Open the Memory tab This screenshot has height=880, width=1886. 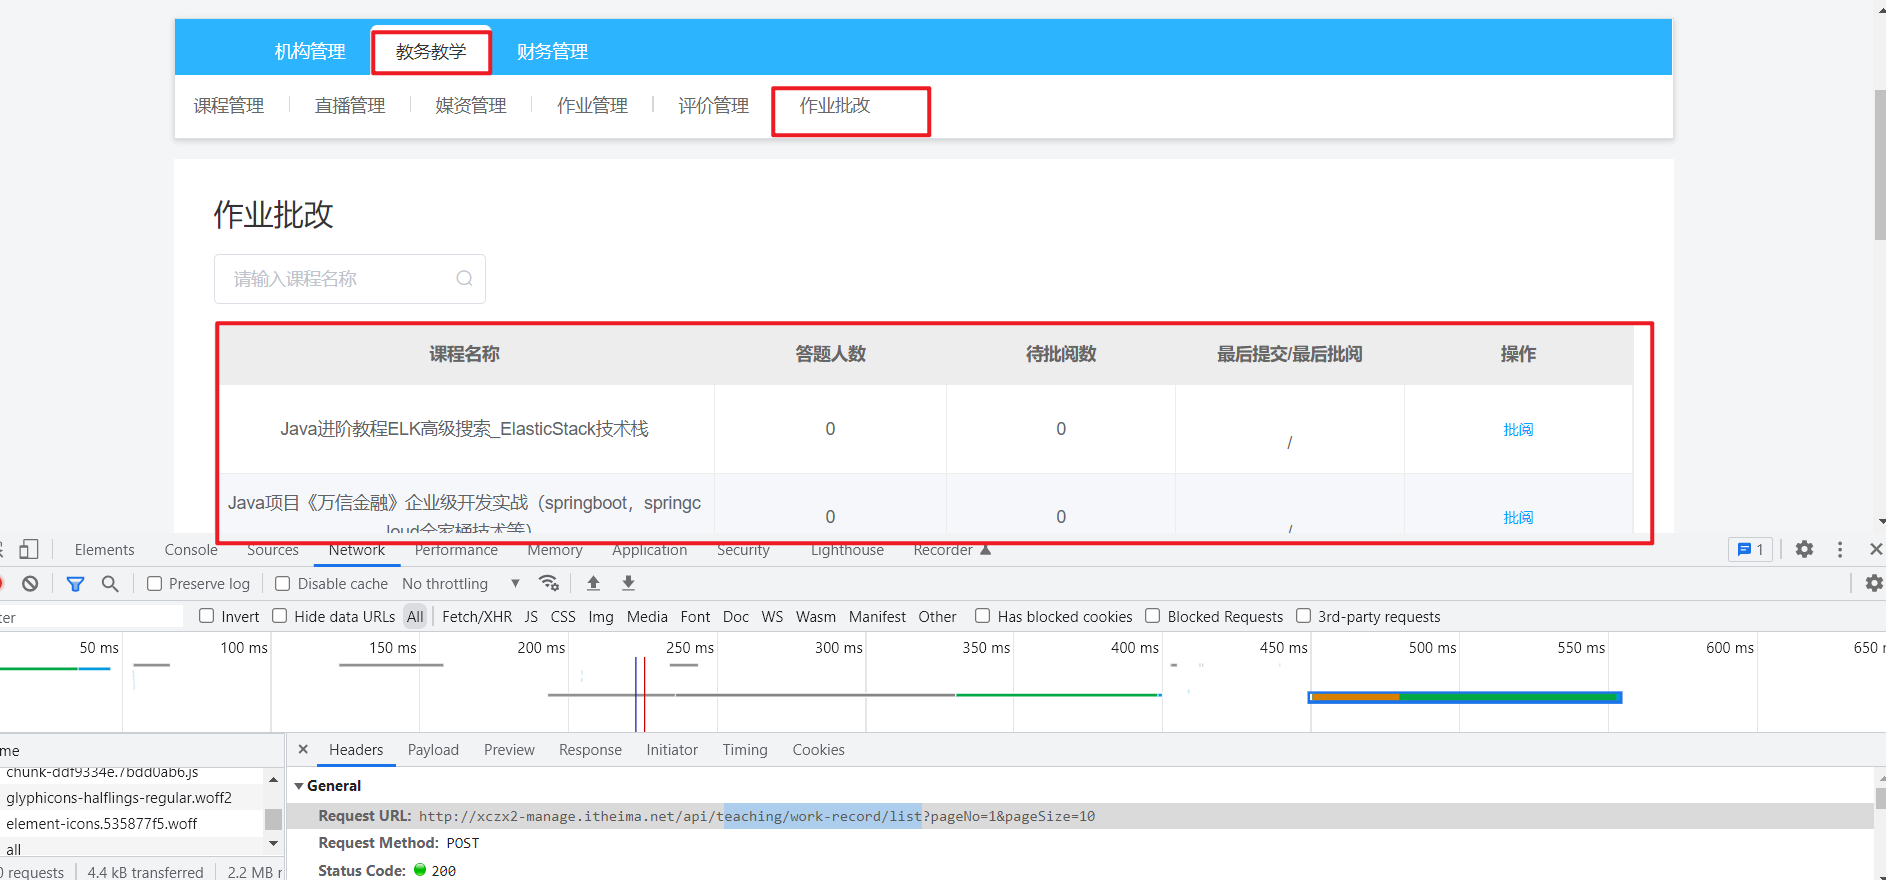[555, 550]
